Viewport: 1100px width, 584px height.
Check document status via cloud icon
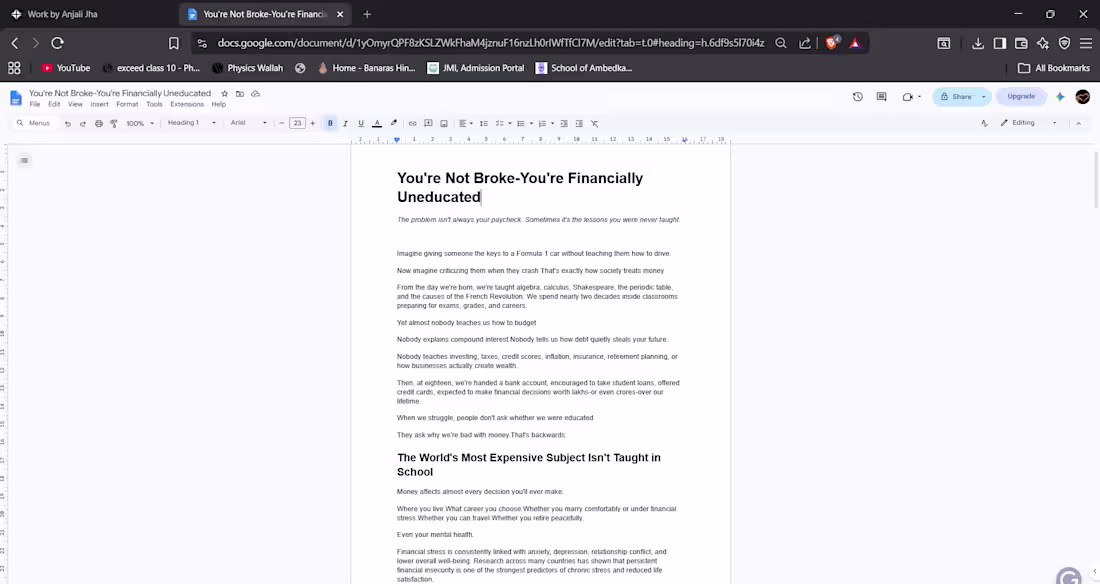pyautogui.click(x=255, y=93)
